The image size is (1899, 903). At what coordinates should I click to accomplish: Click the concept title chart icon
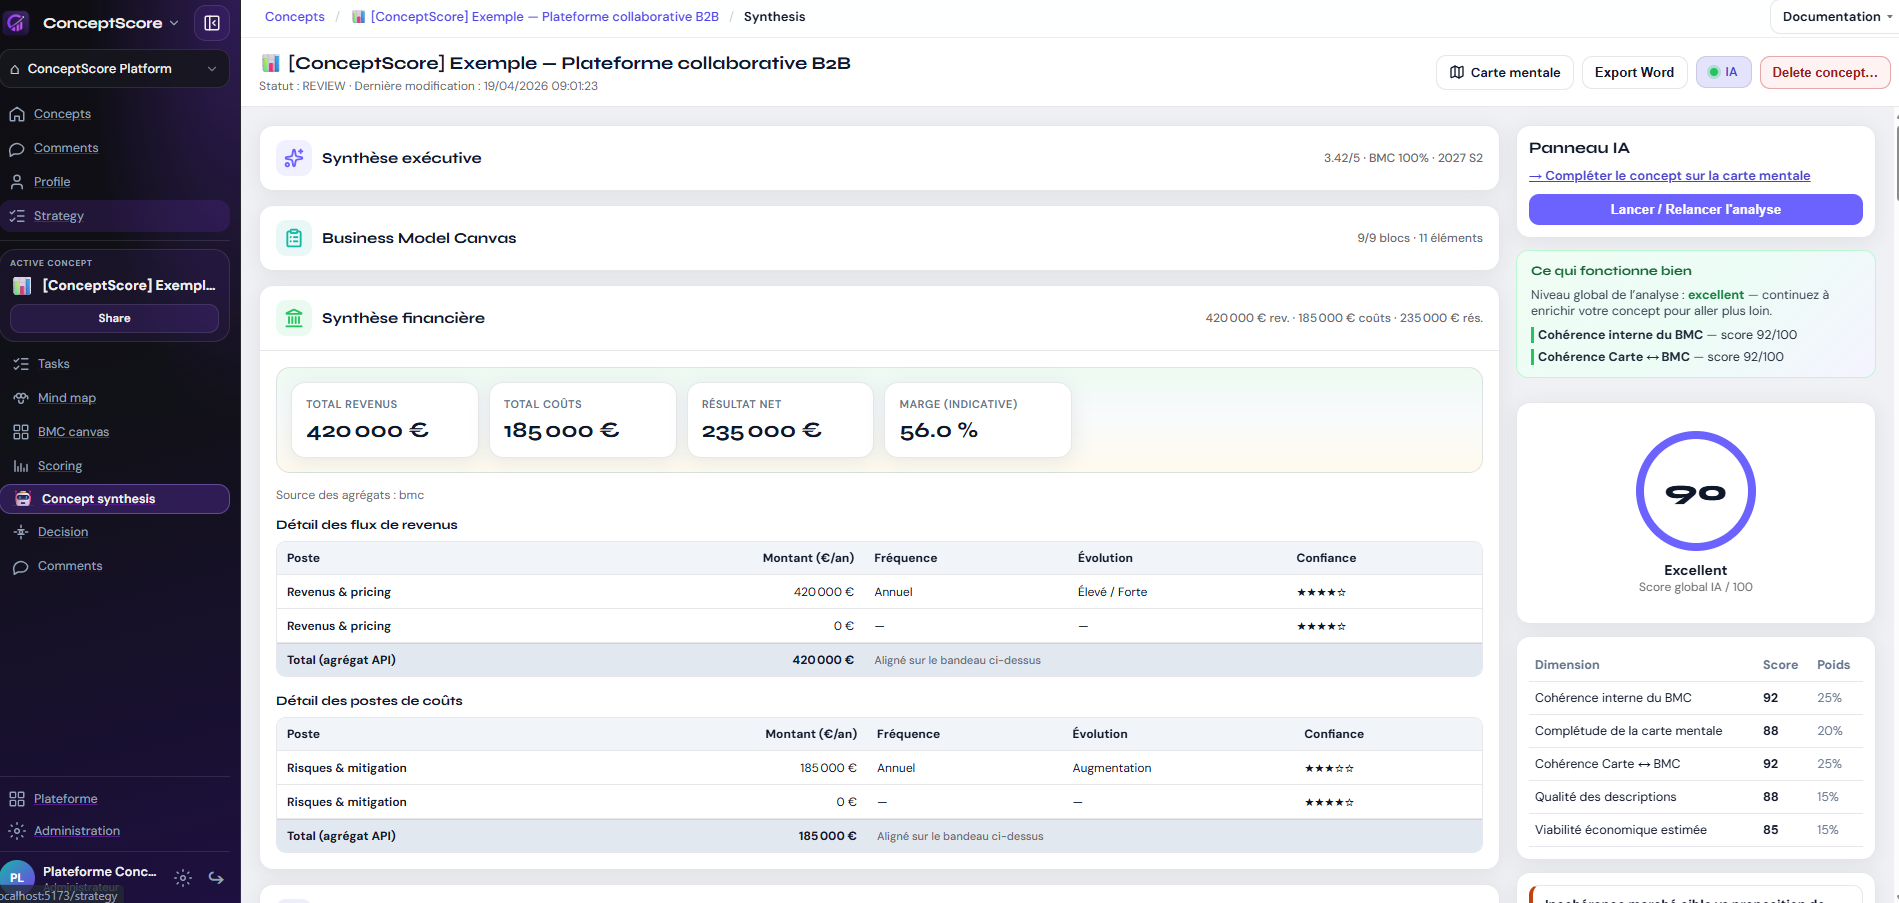pyautogui.click(x=270, y=63)
